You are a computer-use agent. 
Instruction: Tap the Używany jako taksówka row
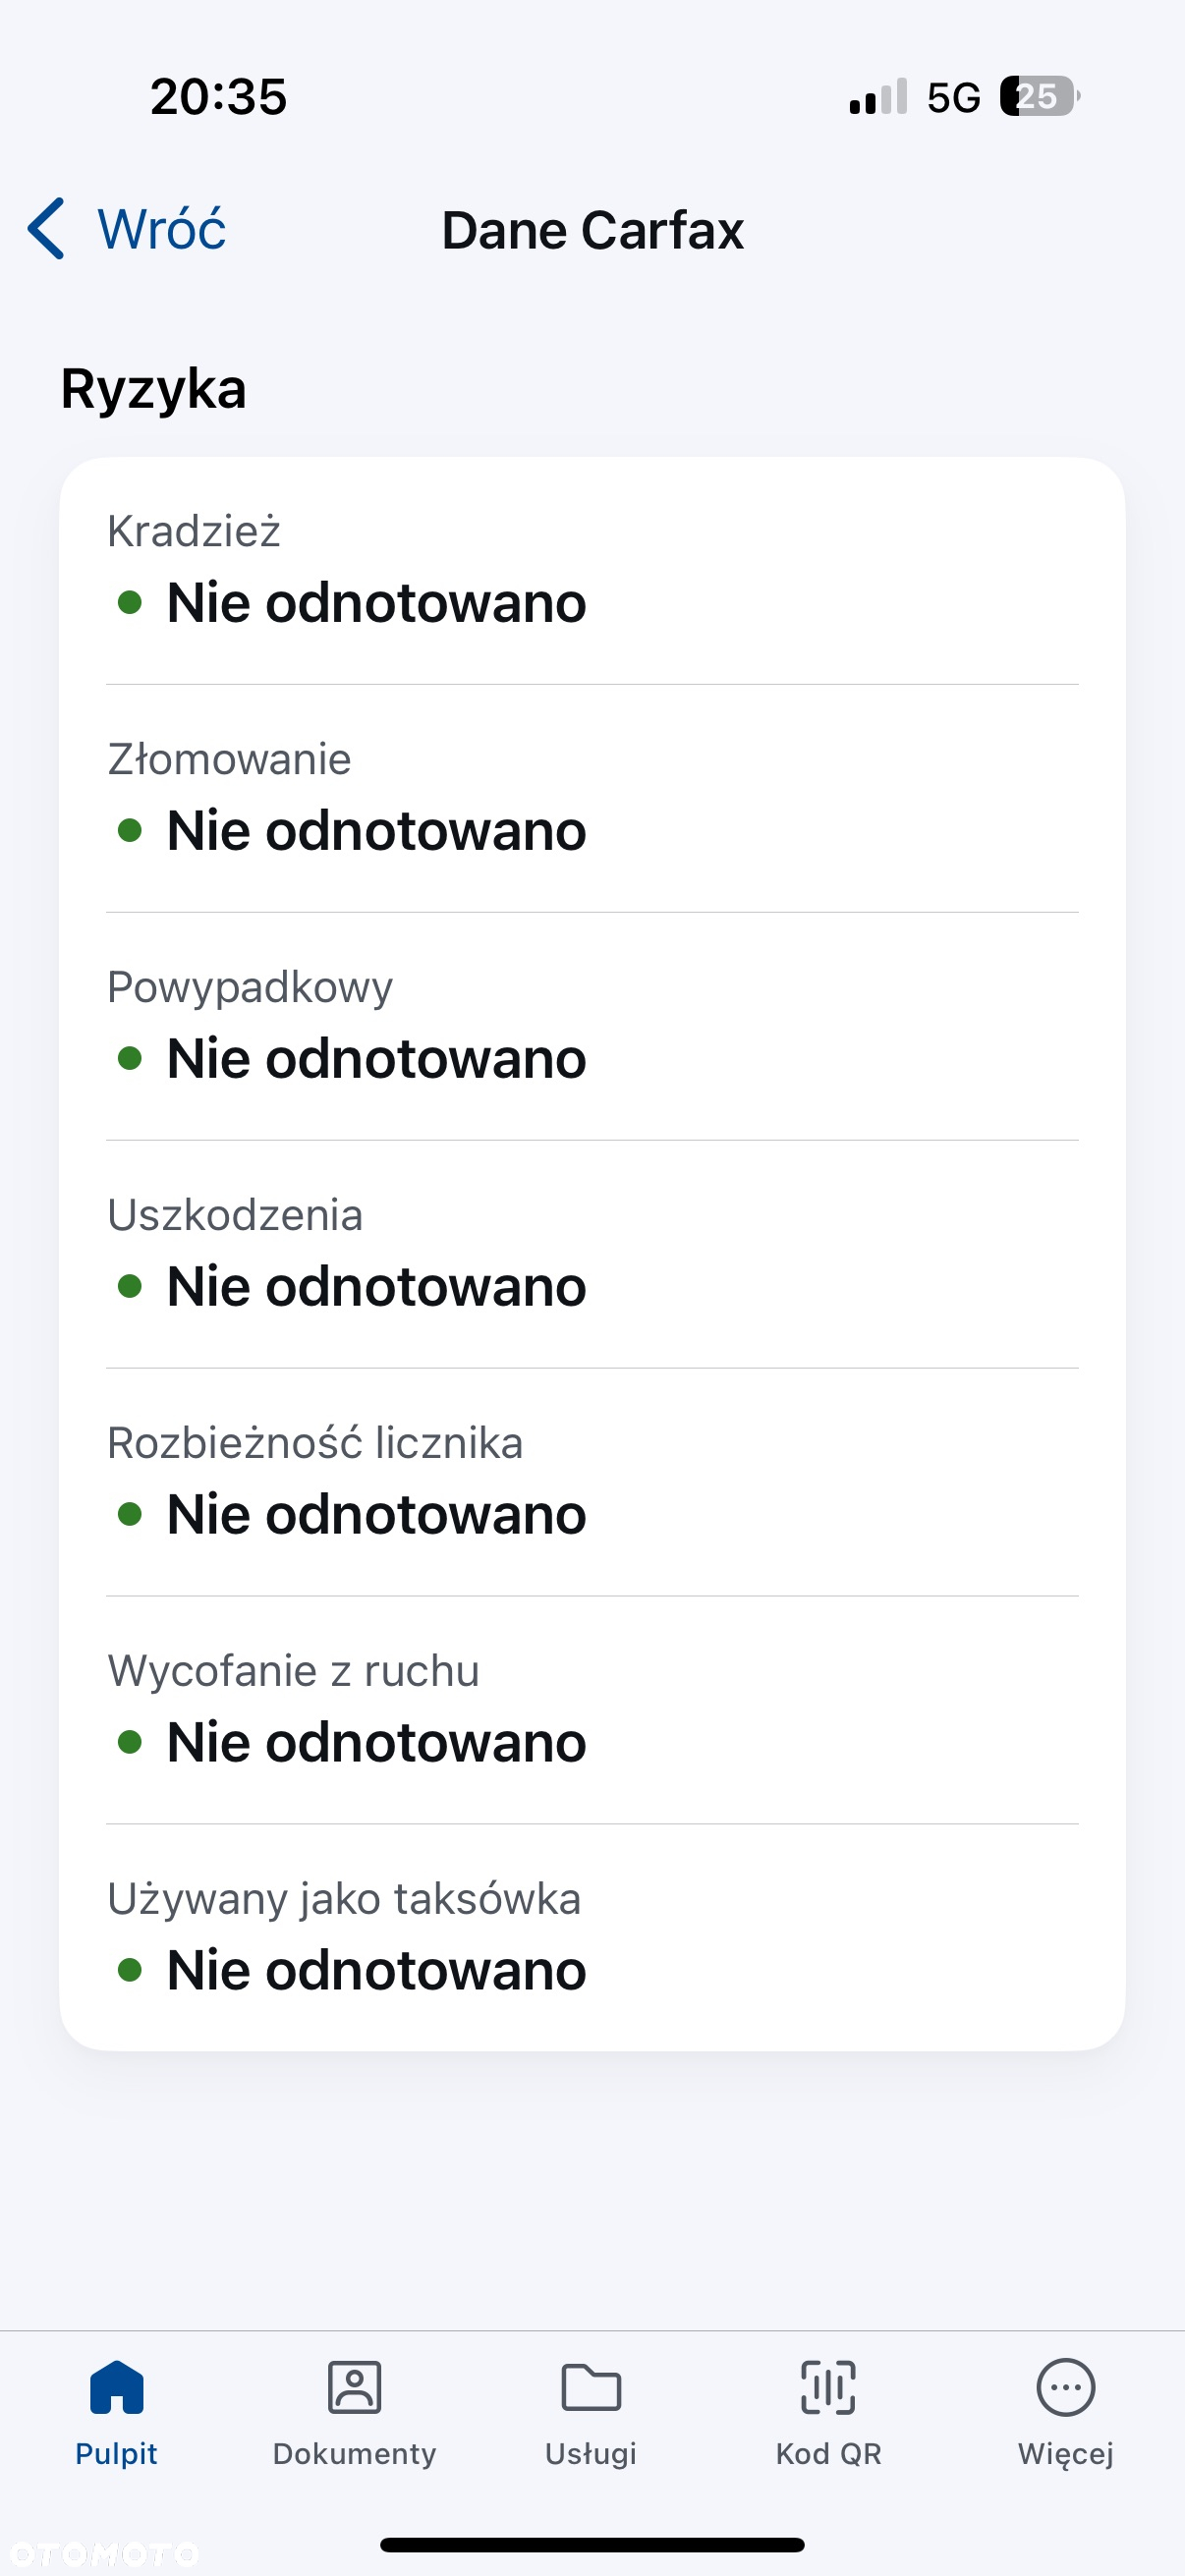click(x=592, y=1938)
